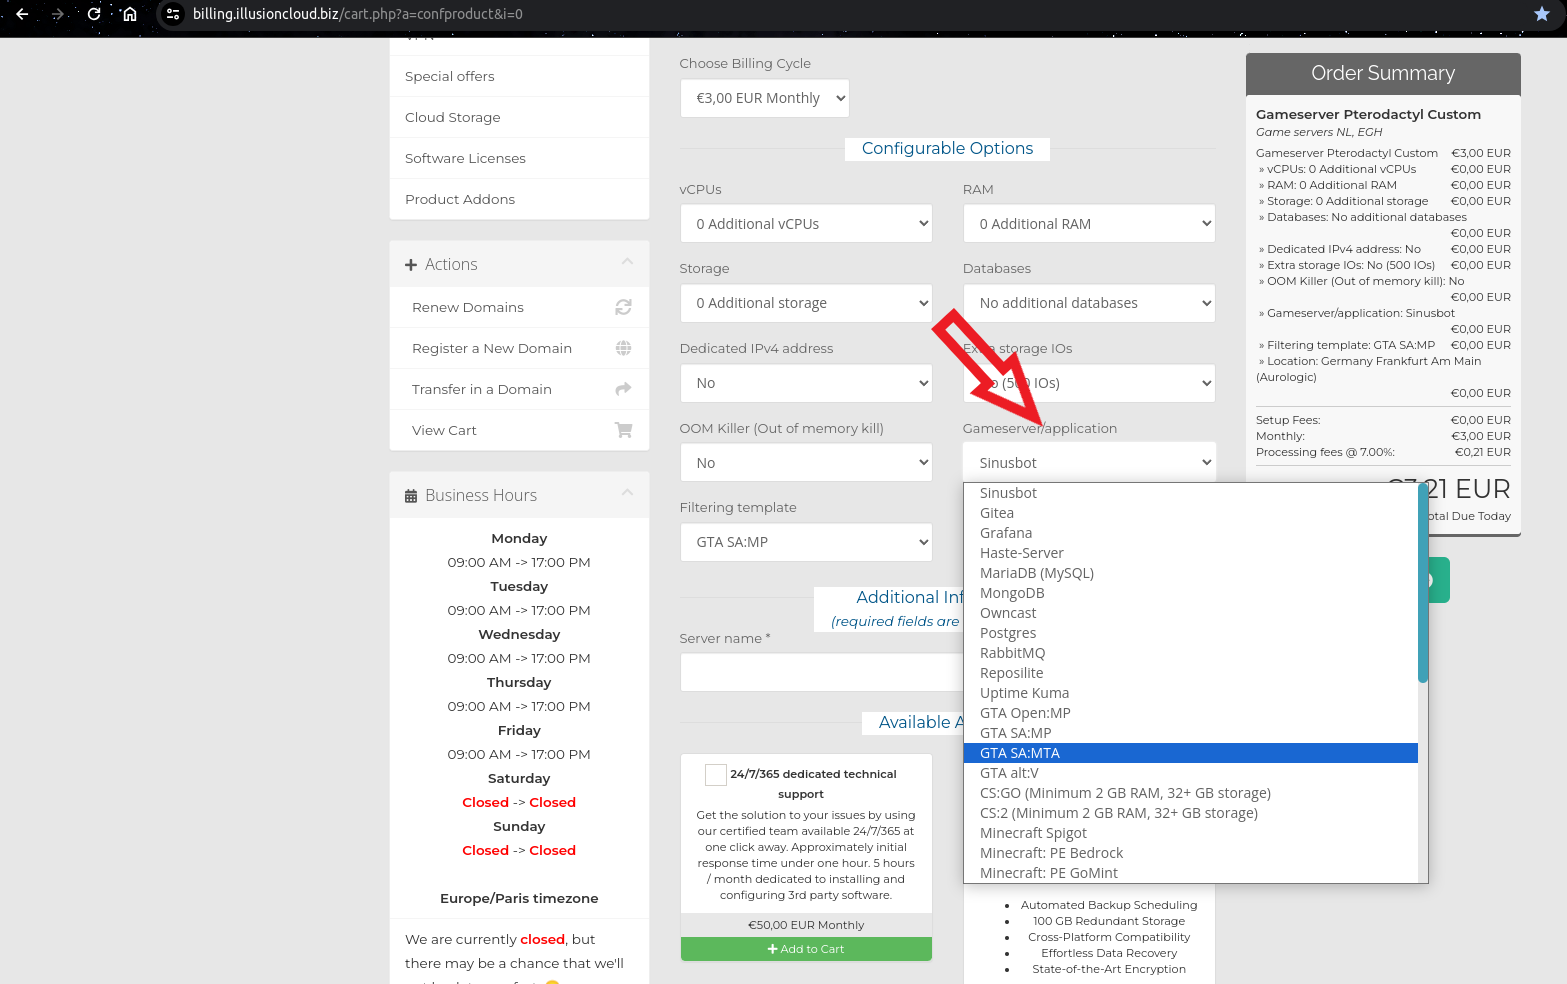
Task: Reload the page with refresh icon
Action: 94,14
